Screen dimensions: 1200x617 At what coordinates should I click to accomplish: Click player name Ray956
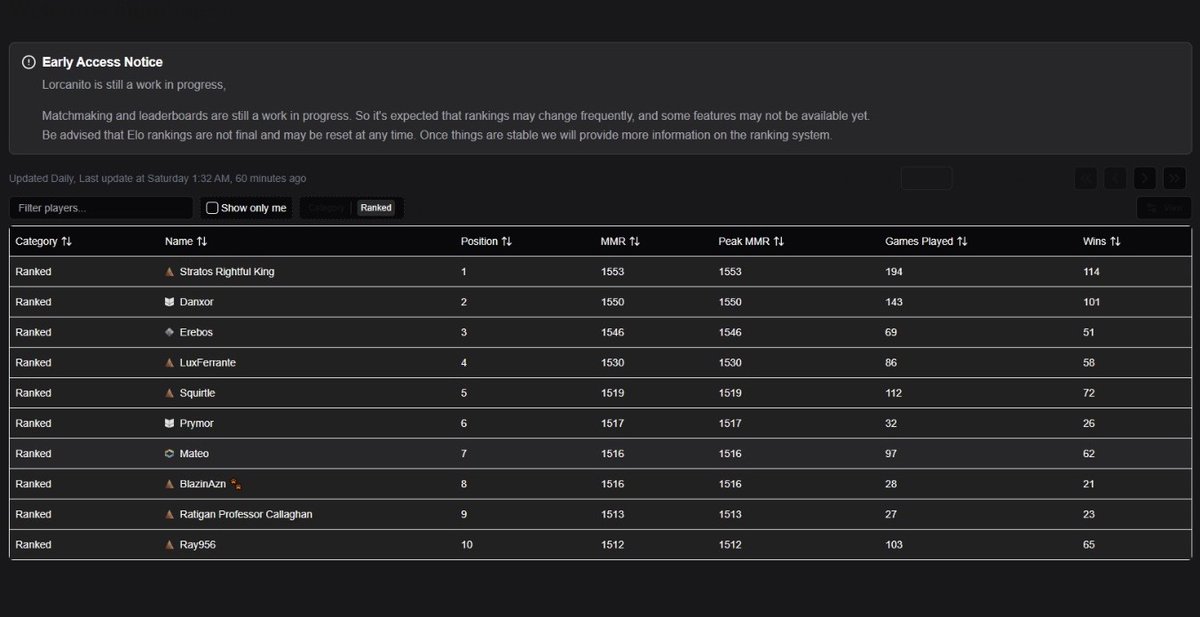(x=198, y=545)
